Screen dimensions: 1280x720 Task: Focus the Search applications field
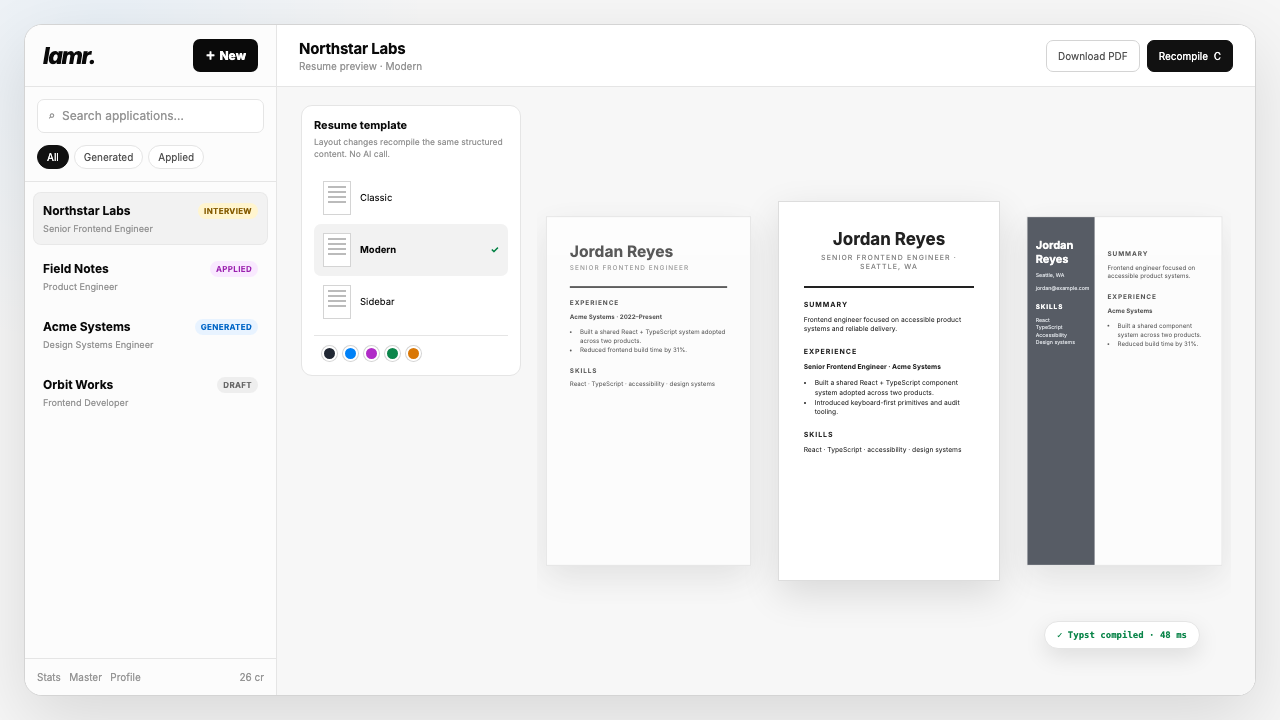[150, 116]
